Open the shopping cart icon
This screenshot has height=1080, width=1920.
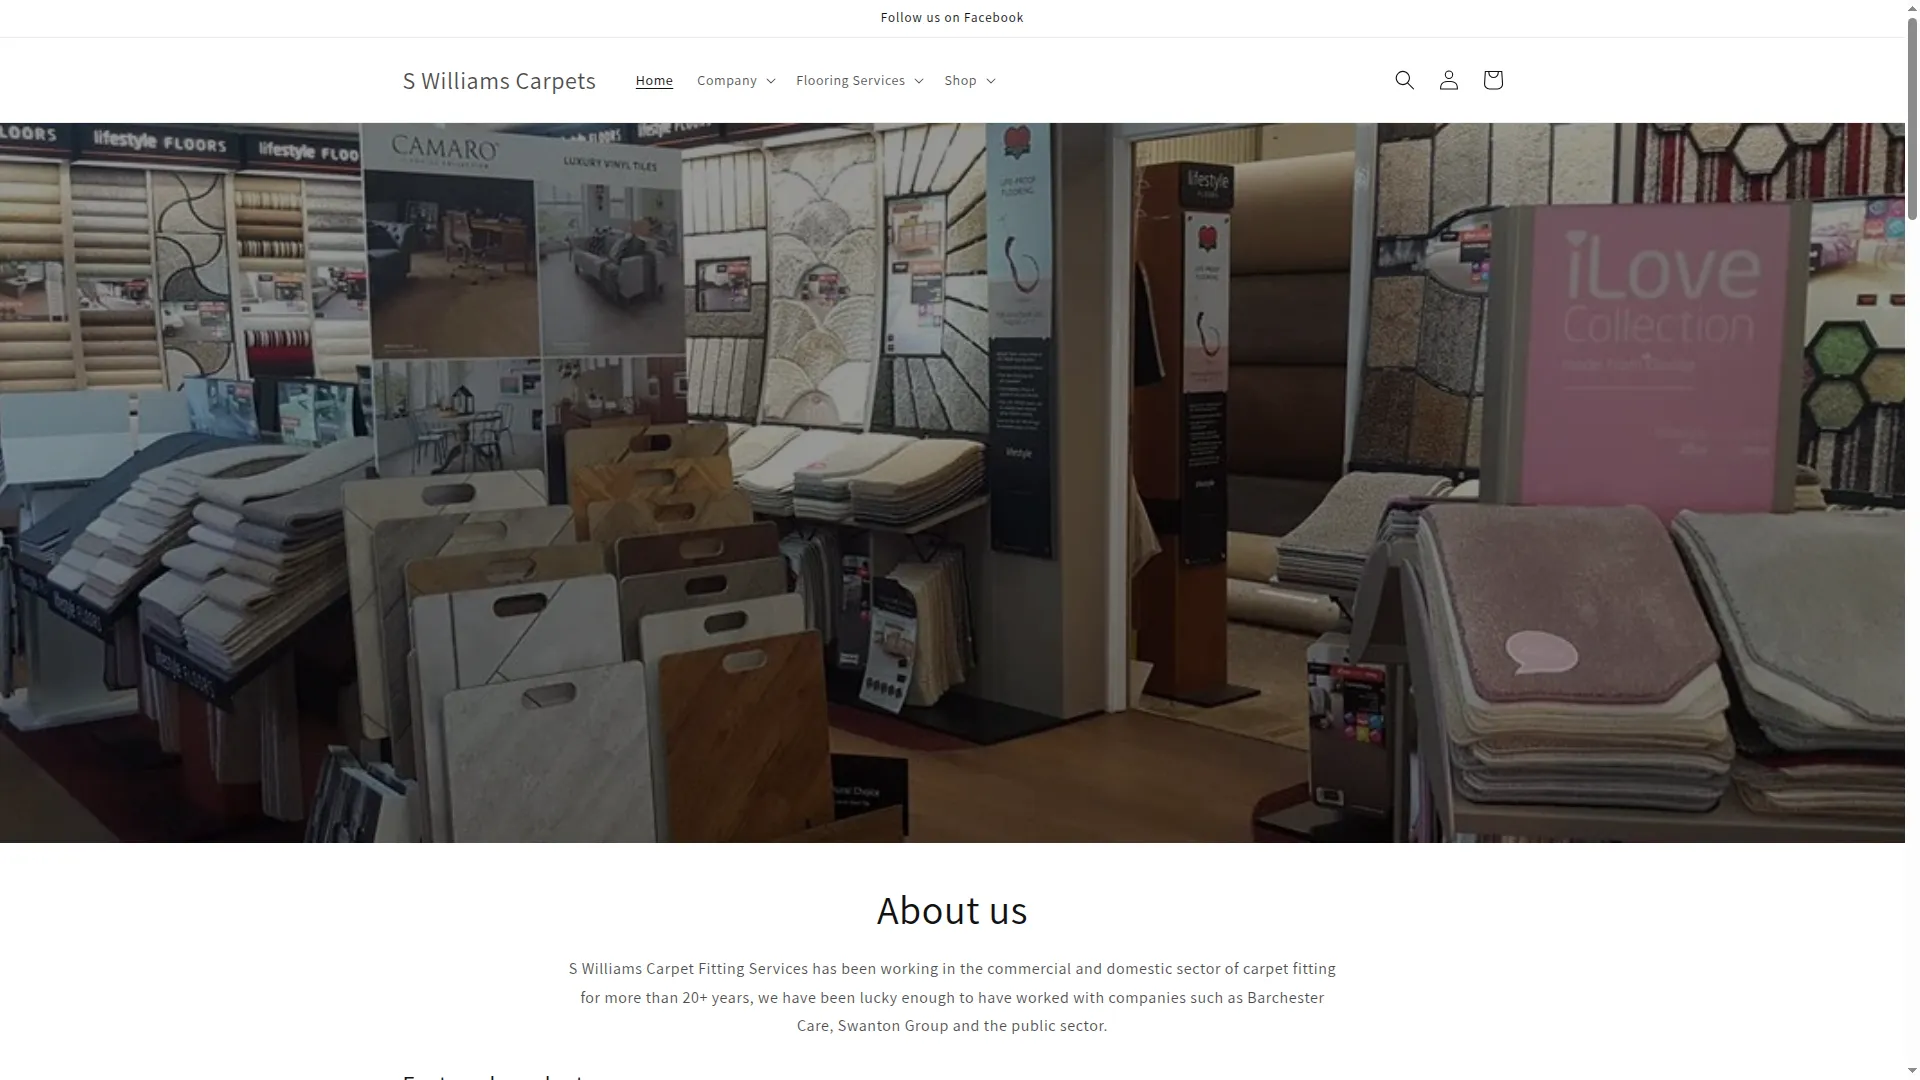pyautogui.click(x=1492, y=80)
